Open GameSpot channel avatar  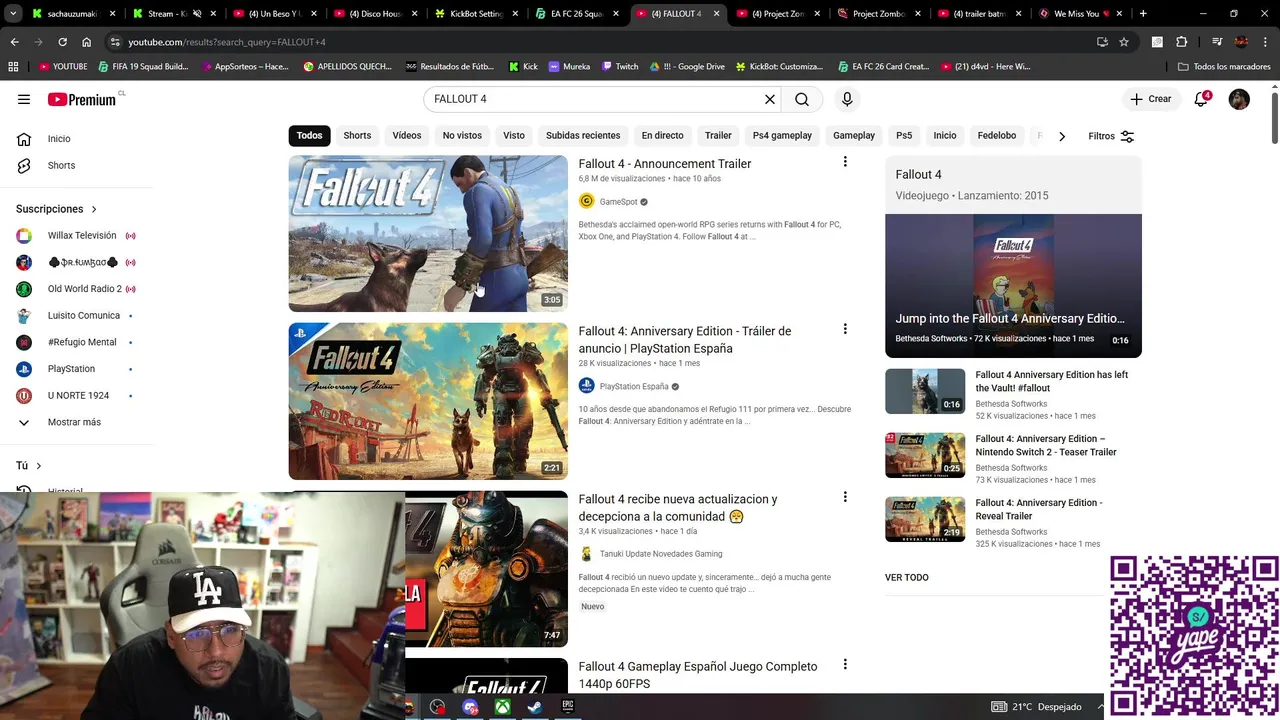pyautogui.click(x=587, y=202)
